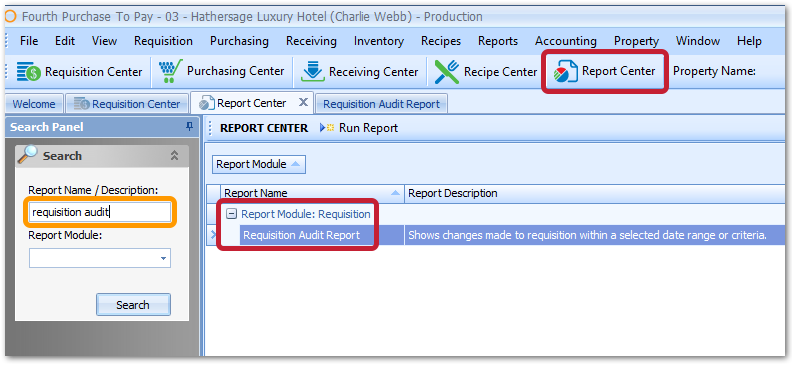Viewport: 792px width, 365px height.
Task: Click the Run Report icon
Action: (x=327, y=128)
